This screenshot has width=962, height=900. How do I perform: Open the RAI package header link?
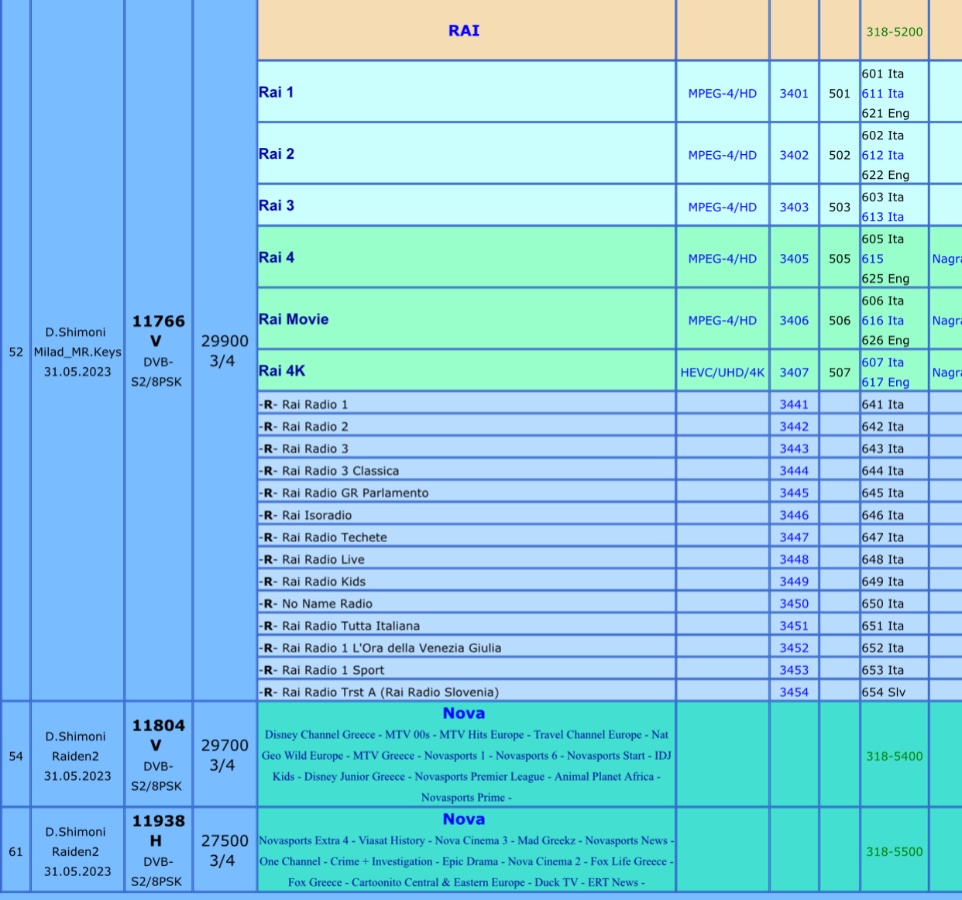464,31
